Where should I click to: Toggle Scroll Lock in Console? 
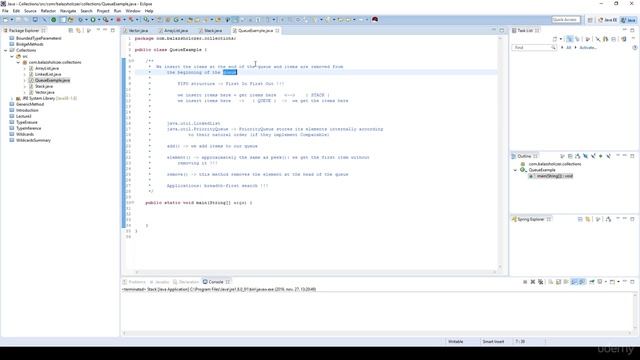pyautogui.click(x=558, y=282)
